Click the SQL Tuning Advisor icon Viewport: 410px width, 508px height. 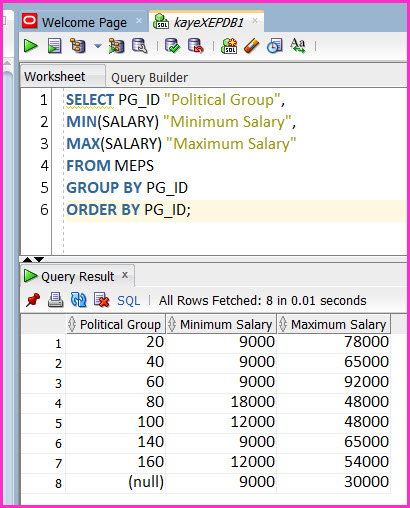[140, 46]
